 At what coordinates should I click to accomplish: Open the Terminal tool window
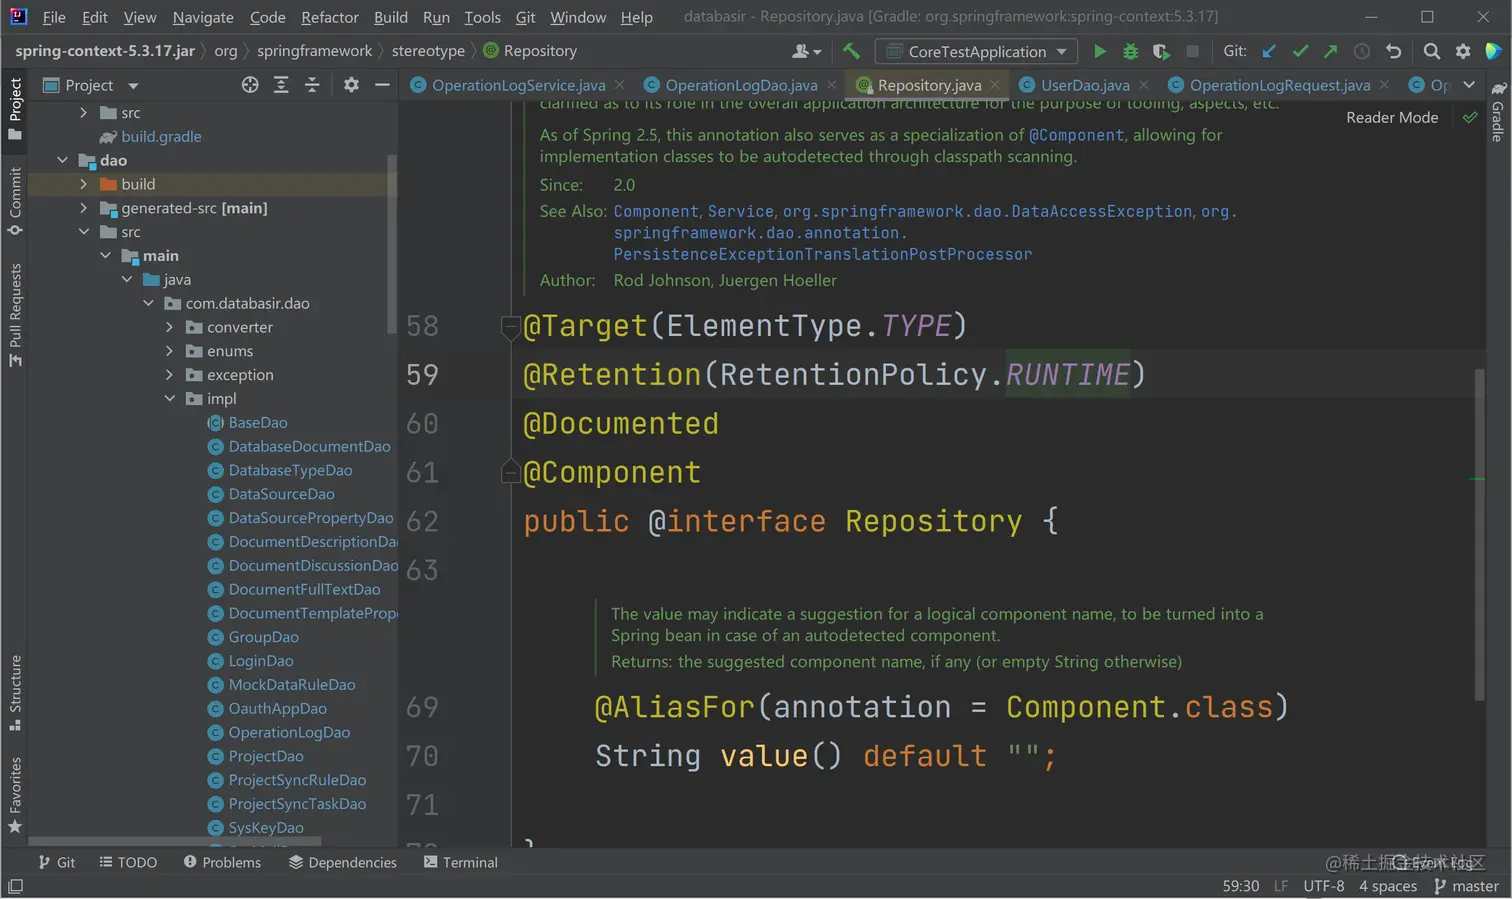(x=460, y=862)
